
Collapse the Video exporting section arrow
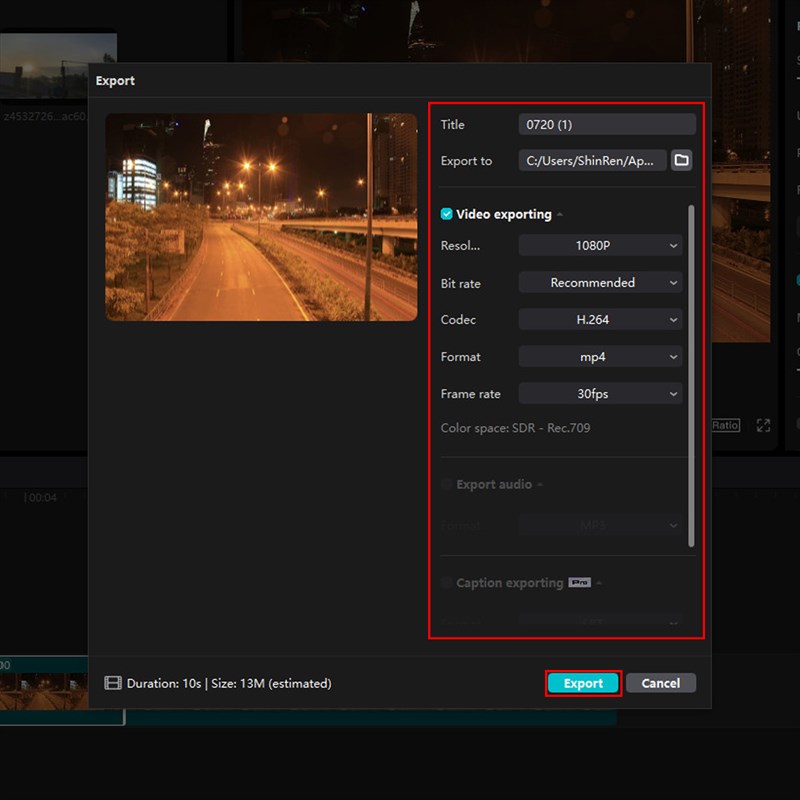pos(560,215)
